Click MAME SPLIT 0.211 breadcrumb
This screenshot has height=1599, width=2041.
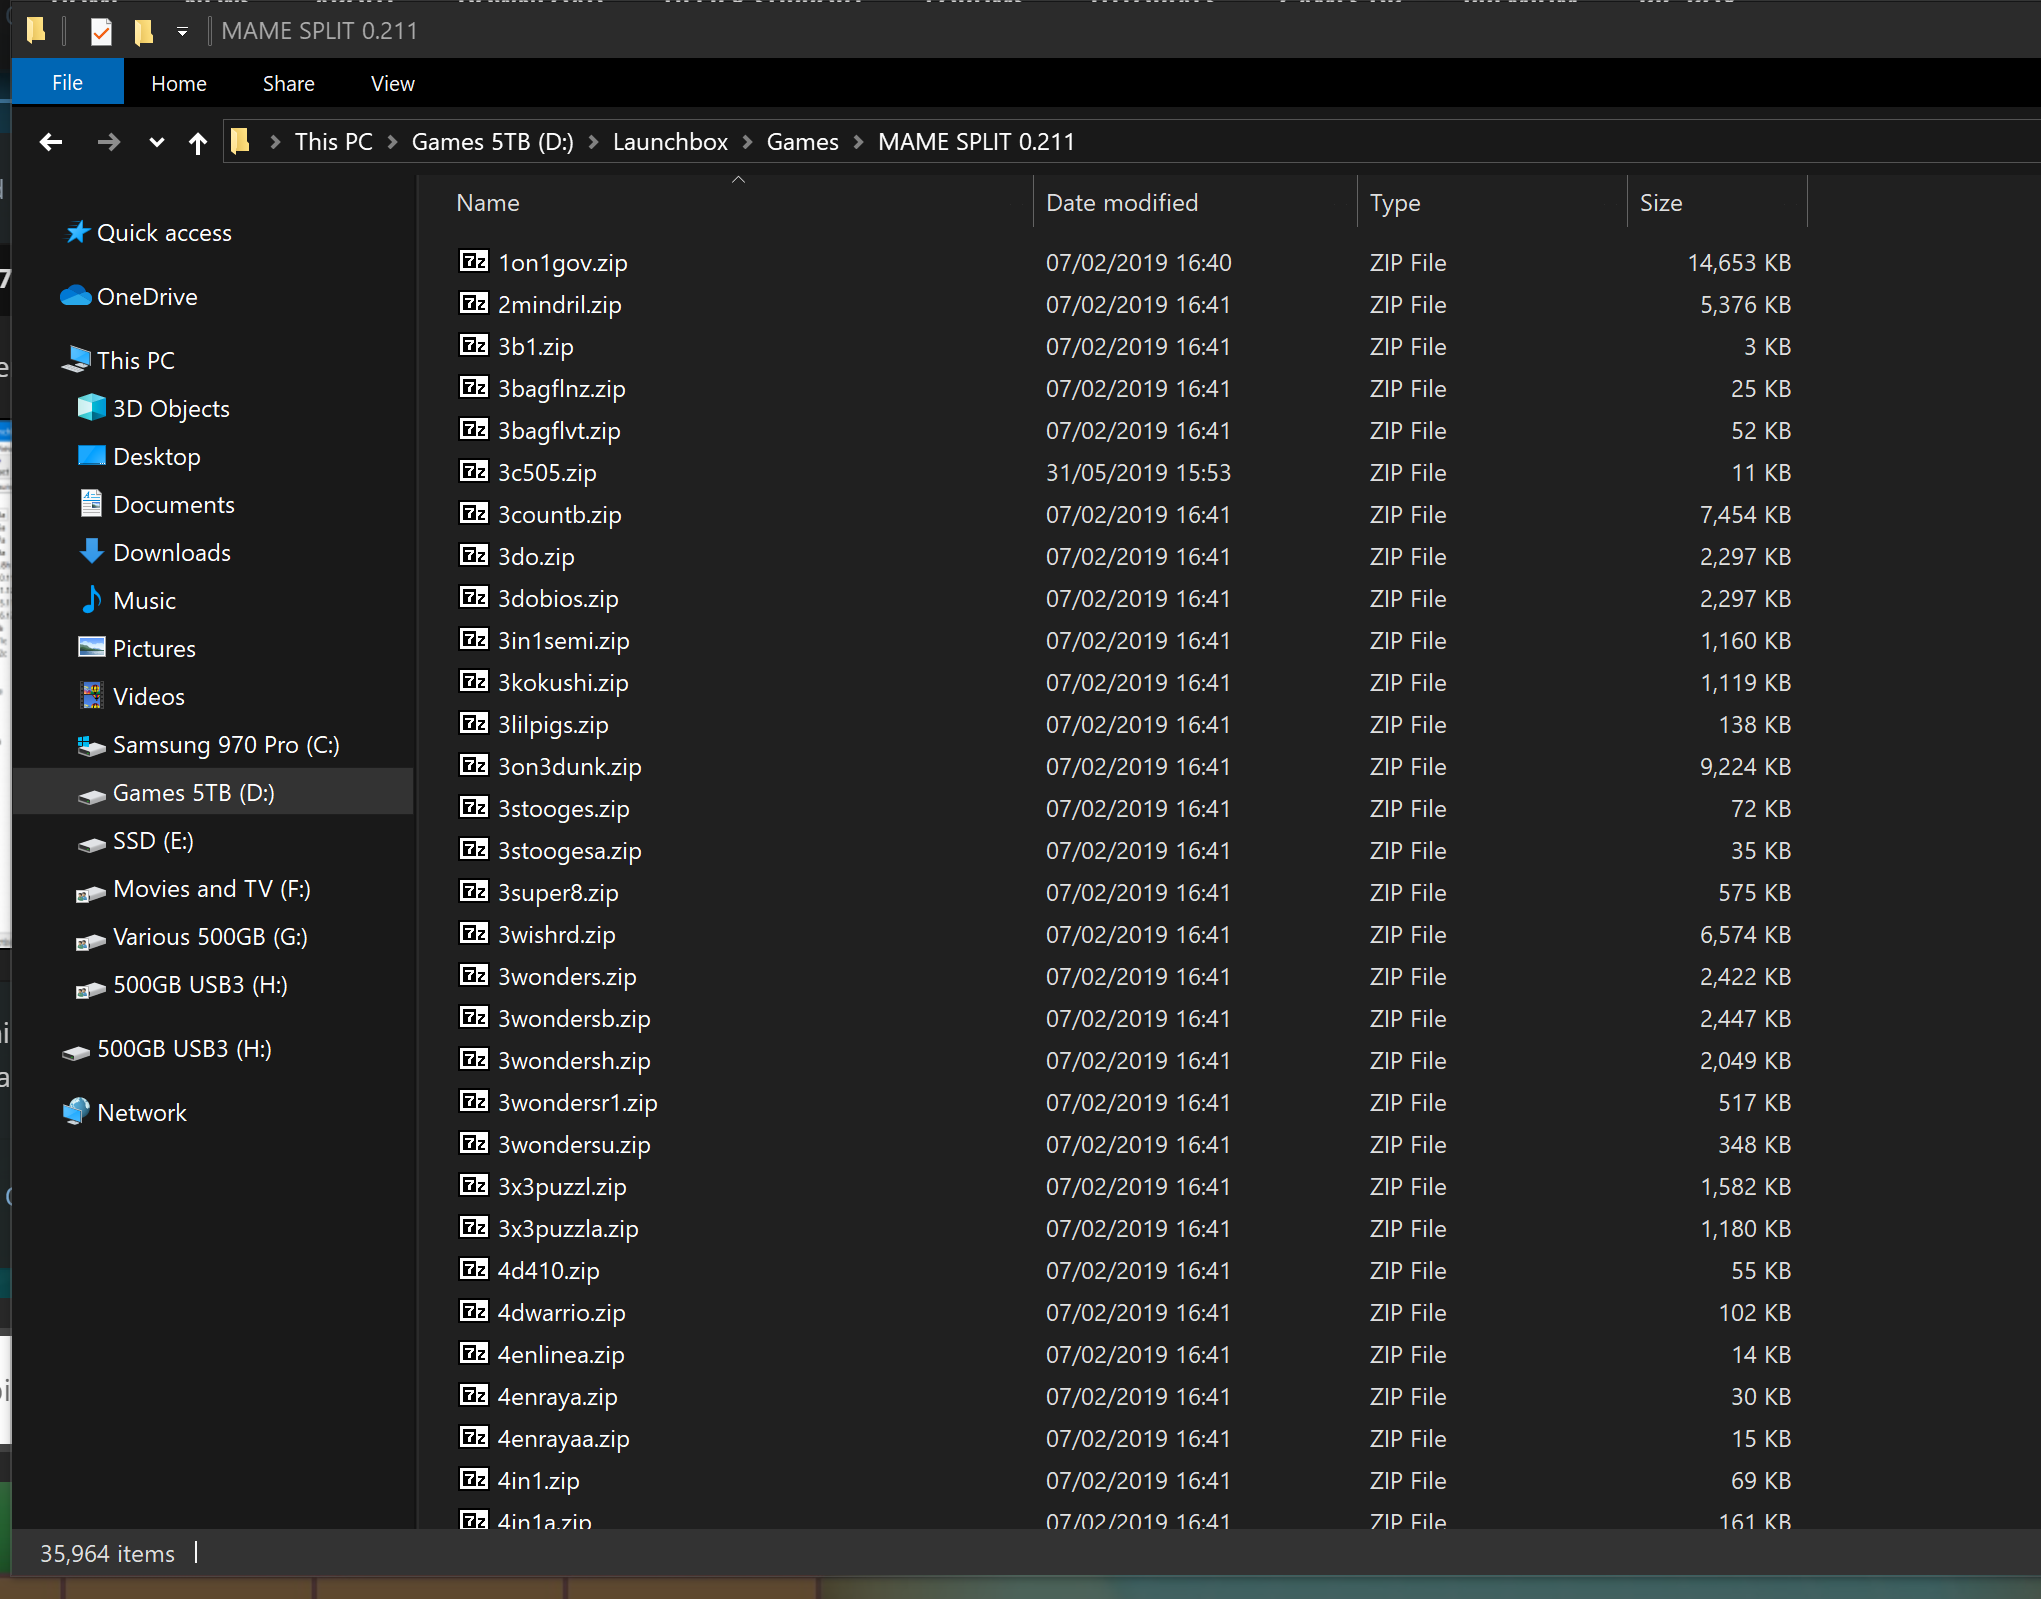pos(976,142)
